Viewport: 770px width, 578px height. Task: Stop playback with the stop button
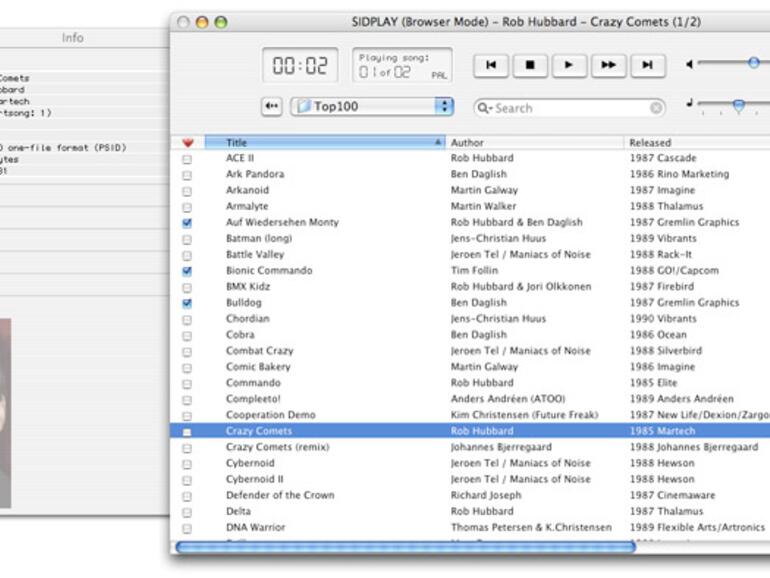pyautogui.click(x=530, y=65)
